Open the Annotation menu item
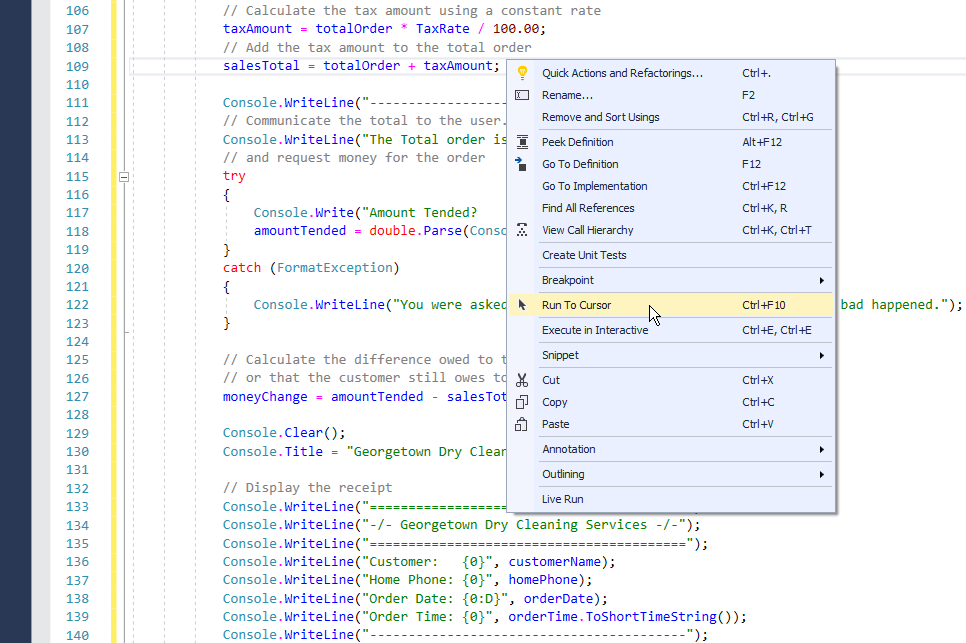Screen dimensions: 966x643 point(671,450)
